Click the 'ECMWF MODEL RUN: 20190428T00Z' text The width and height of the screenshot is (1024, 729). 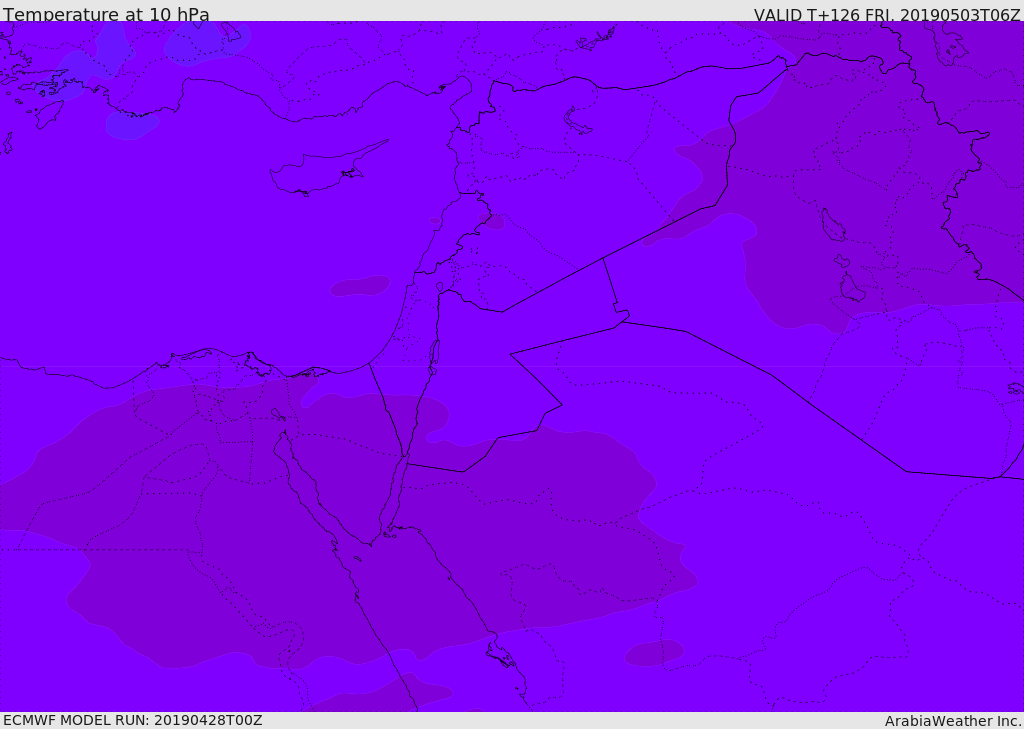click(x=133, y=720)
